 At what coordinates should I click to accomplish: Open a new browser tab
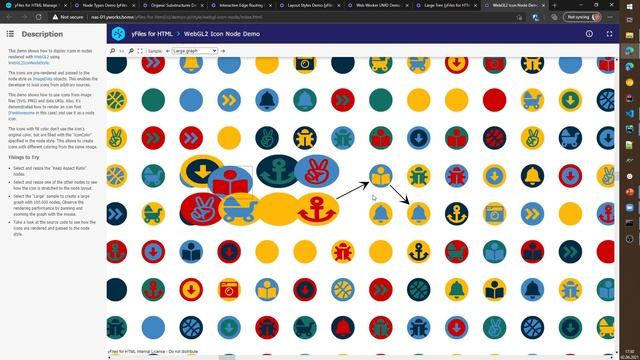point(554,6)
